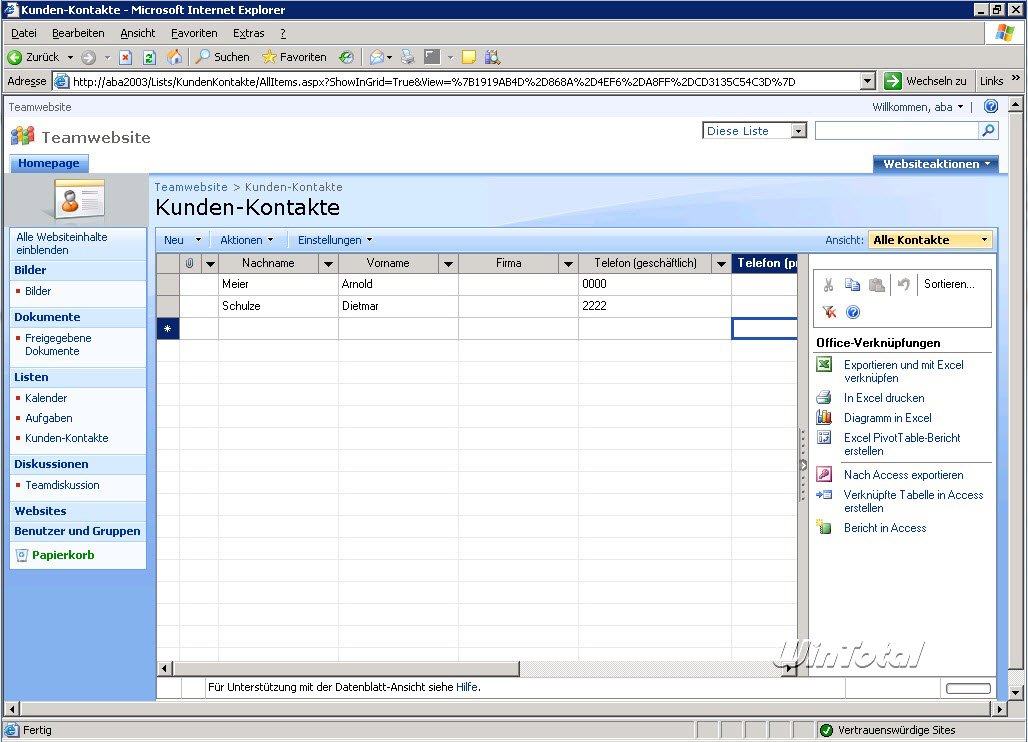1028x742 pixels.
Task: Open the Vorname column filter dropdown
Action: (x=448, y=264)
